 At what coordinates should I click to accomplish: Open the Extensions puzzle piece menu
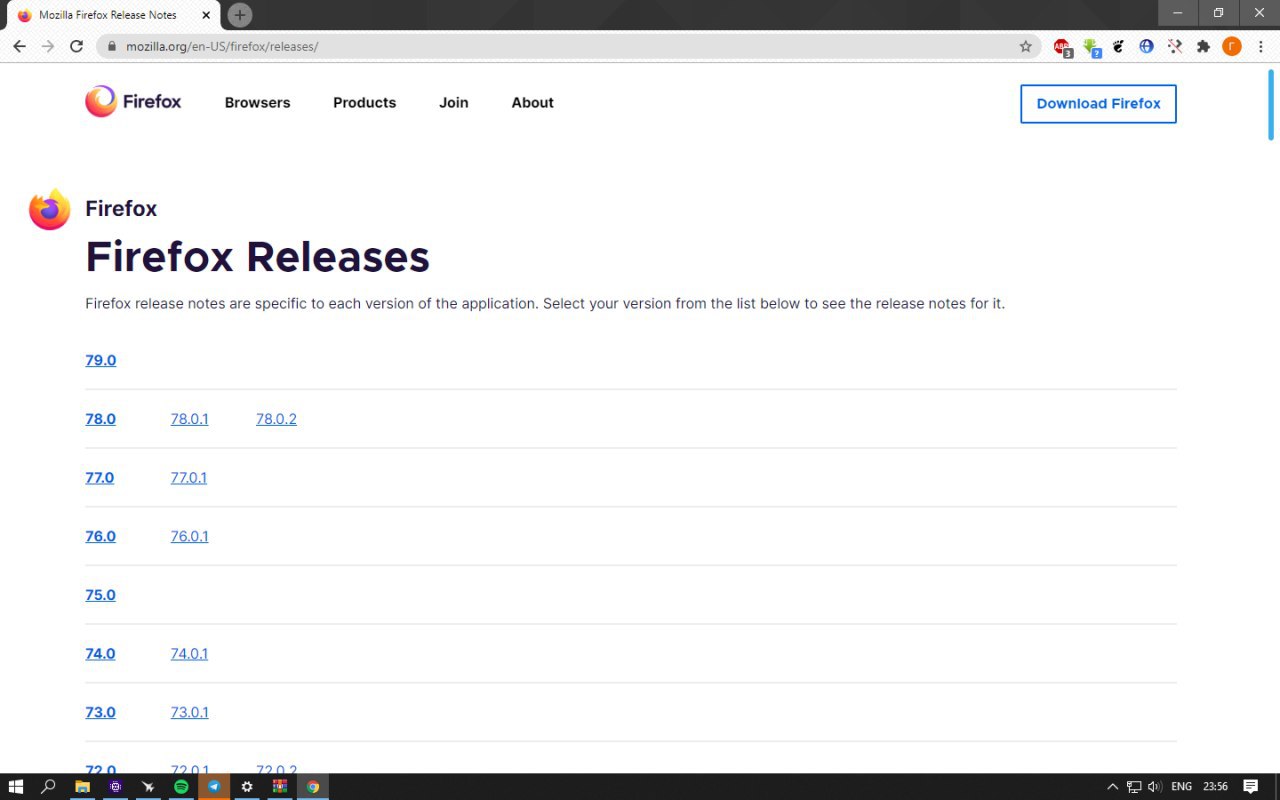tap(1203, 46)
